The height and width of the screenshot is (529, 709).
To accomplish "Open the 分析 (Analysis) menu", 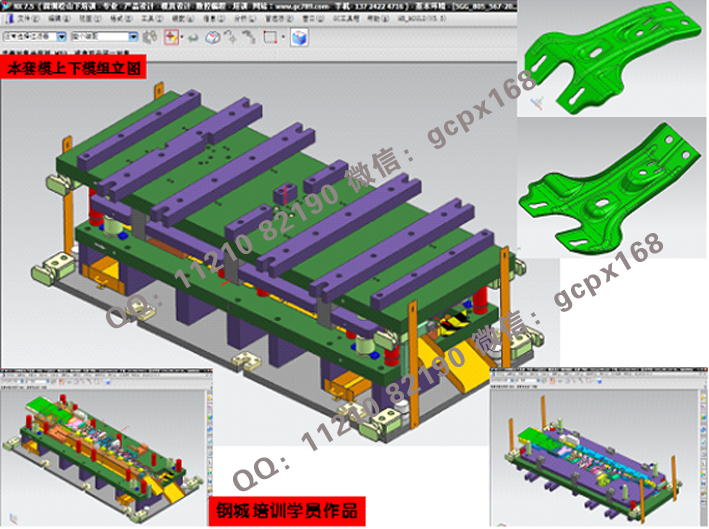I will tap(241, 19).
